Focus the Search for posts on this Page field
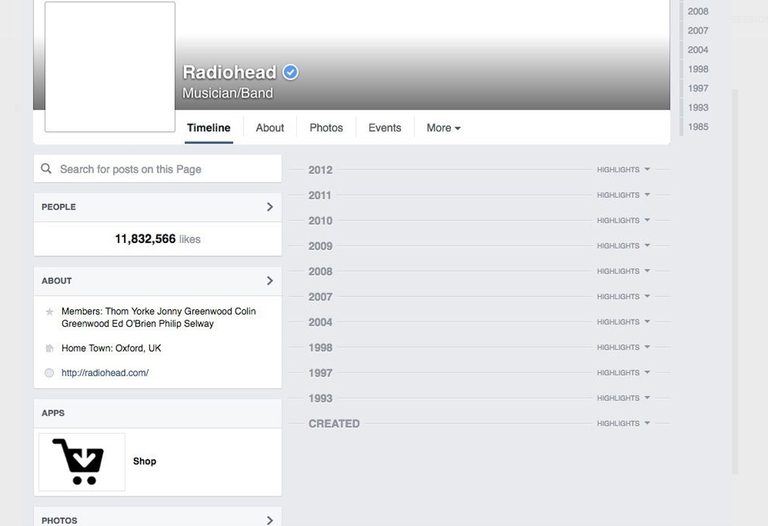The image size is (768, 526). tap(158, 169)
